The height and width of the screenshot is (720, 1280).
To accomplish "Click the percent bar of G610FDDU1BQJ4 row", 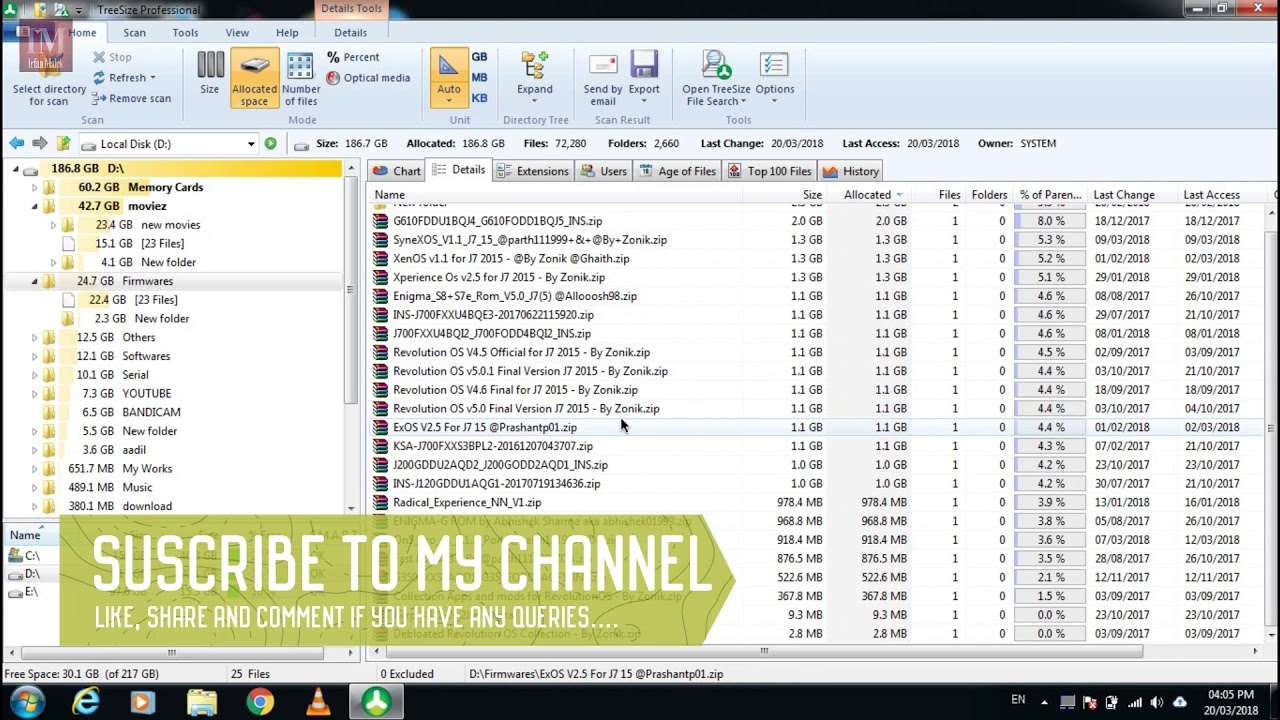I will tap(1050, 221).
